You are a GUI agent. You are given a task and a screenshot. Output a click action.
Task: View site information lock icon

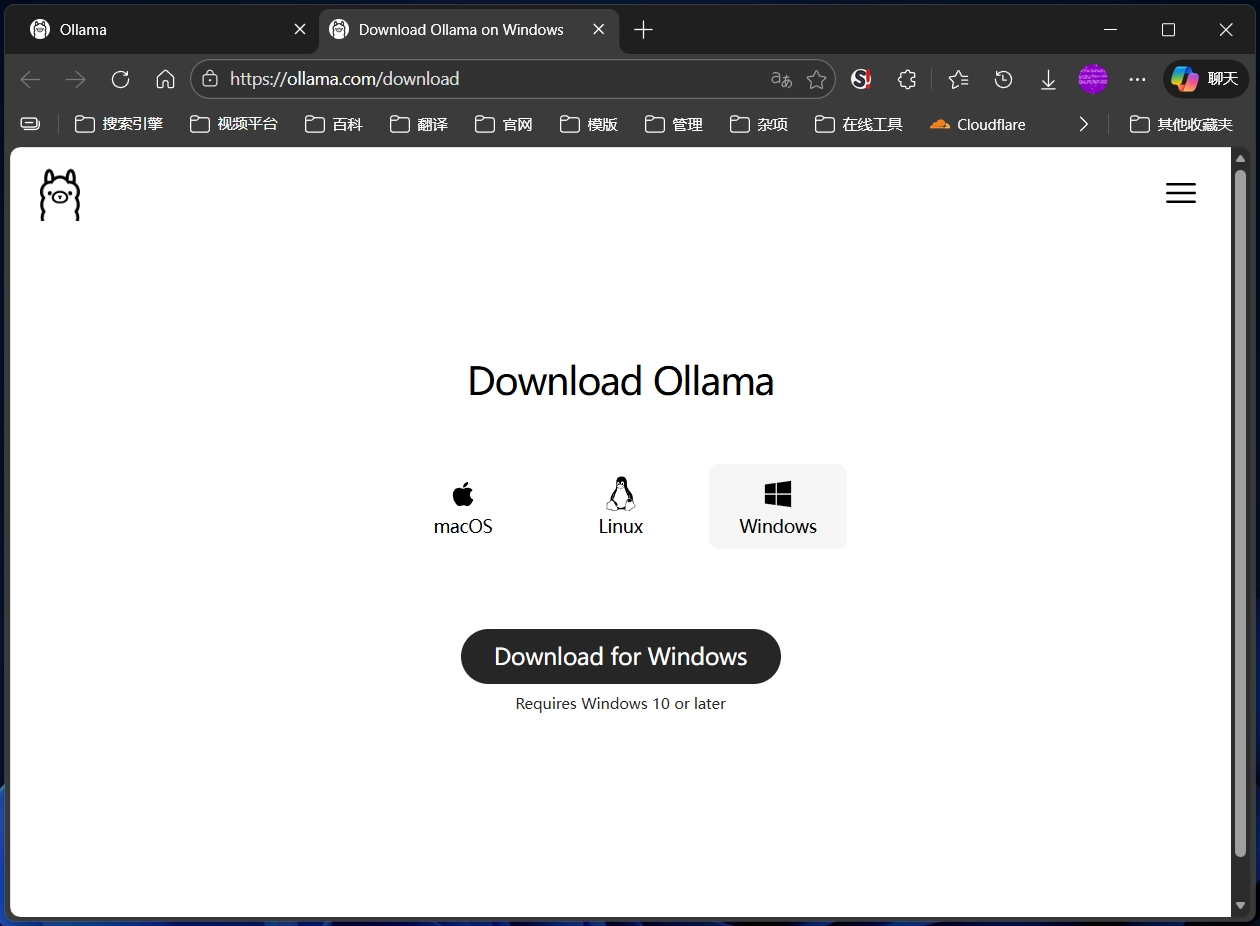click(x=208, y=79)
